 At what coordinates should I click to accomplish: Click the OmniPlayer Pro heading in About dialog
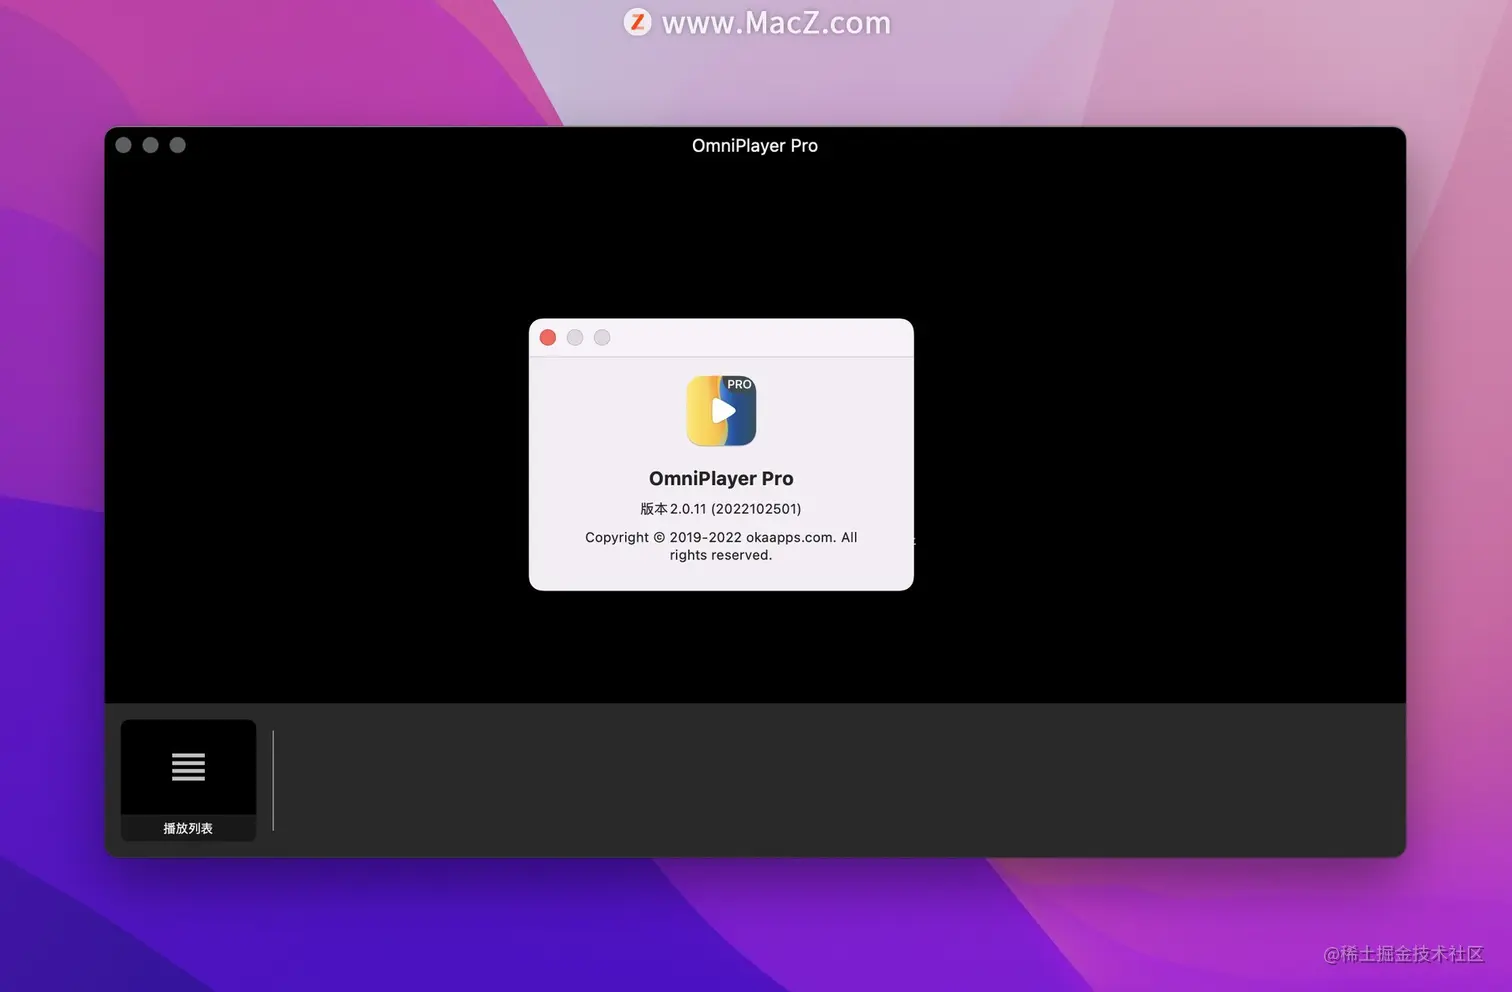tap(721, 479)
